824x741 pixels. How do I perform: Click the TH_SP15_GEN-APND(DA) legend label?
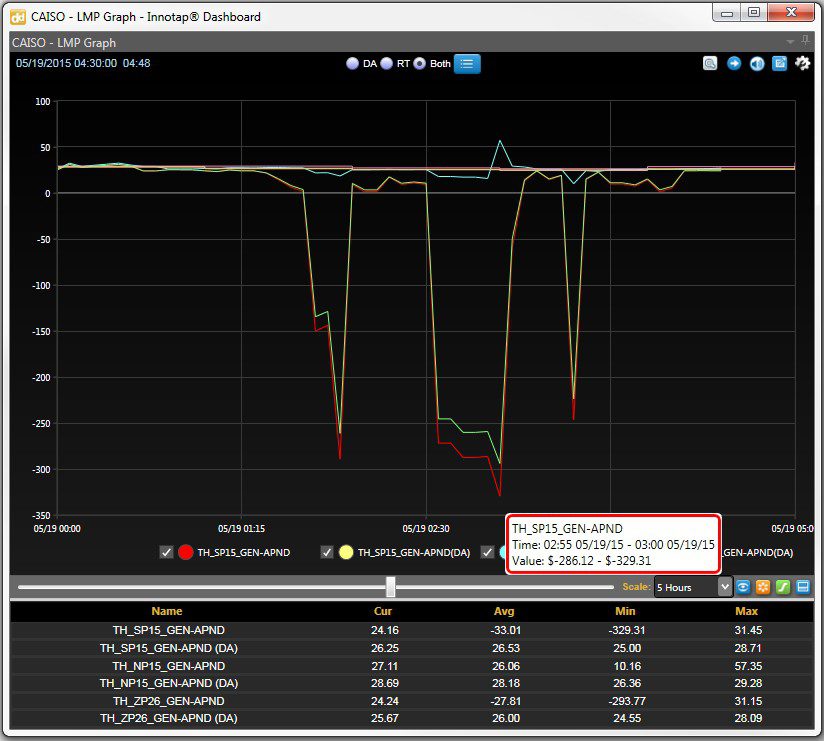click(x=414, y=552)
